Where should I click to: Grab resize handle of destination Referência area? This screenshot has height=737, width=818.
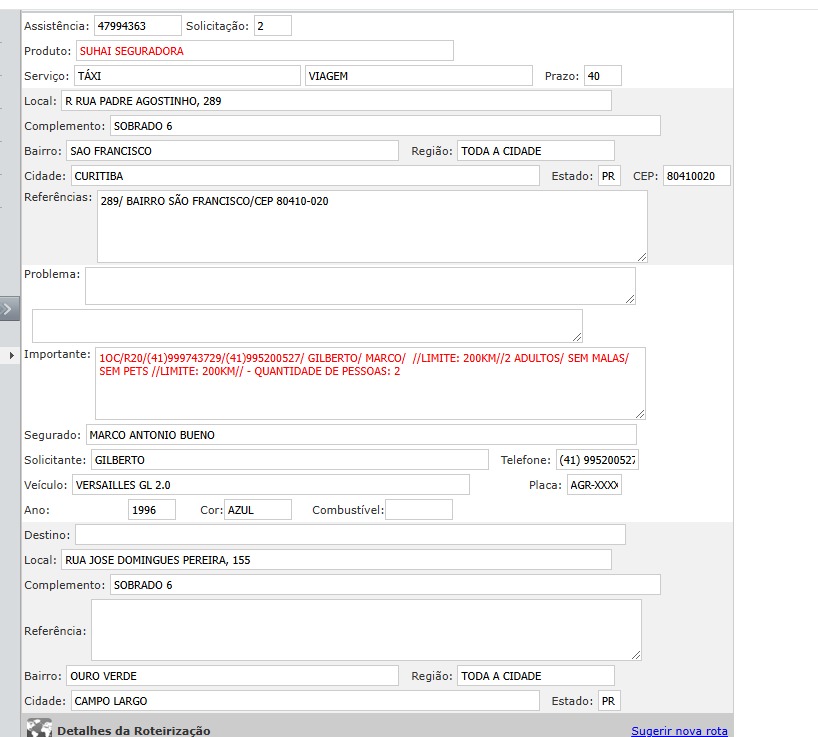pos(636,655)
